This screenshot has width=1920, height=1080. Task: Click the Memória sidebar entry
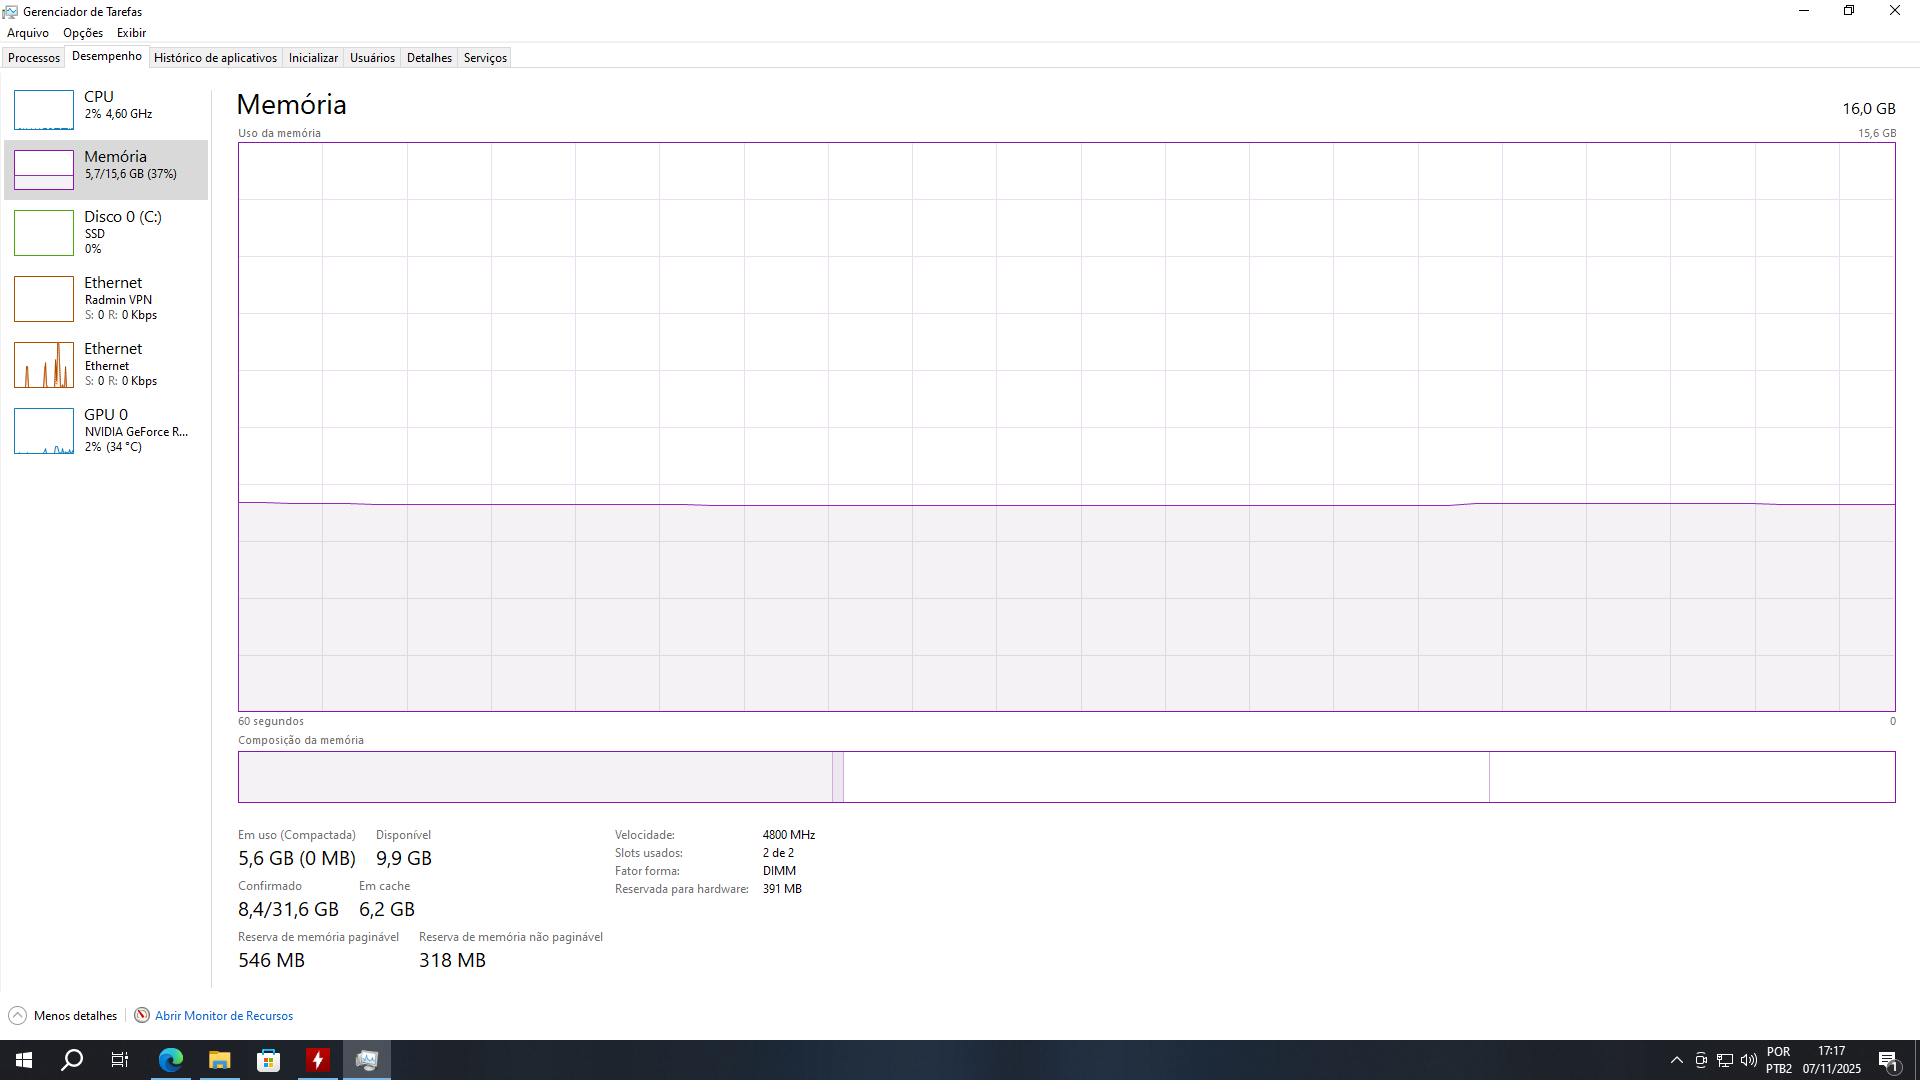(x=115, y=165)
